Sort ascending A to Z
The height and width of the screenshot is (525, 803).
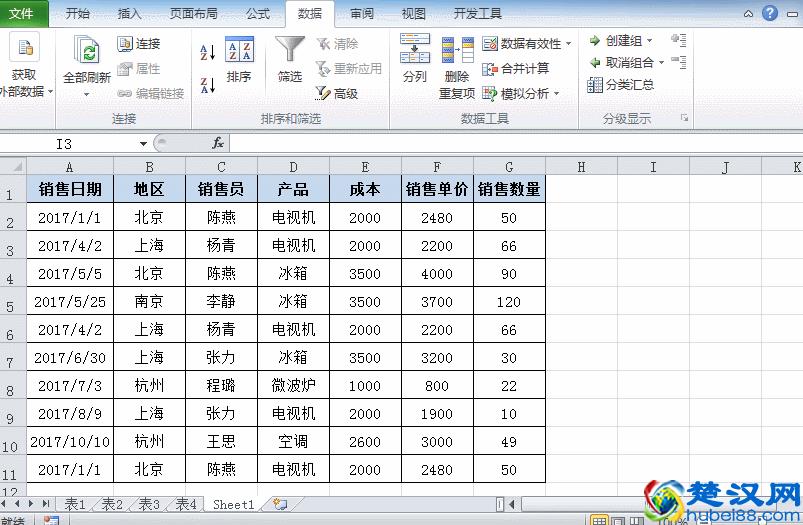coord(207,52)
